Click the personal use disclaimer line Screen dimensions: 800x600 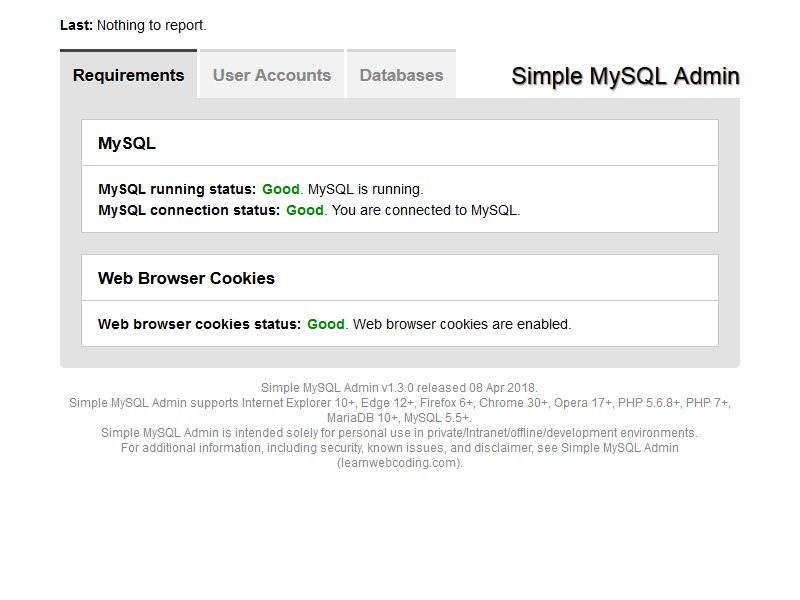pyautogui.click(x=399, y=432)
